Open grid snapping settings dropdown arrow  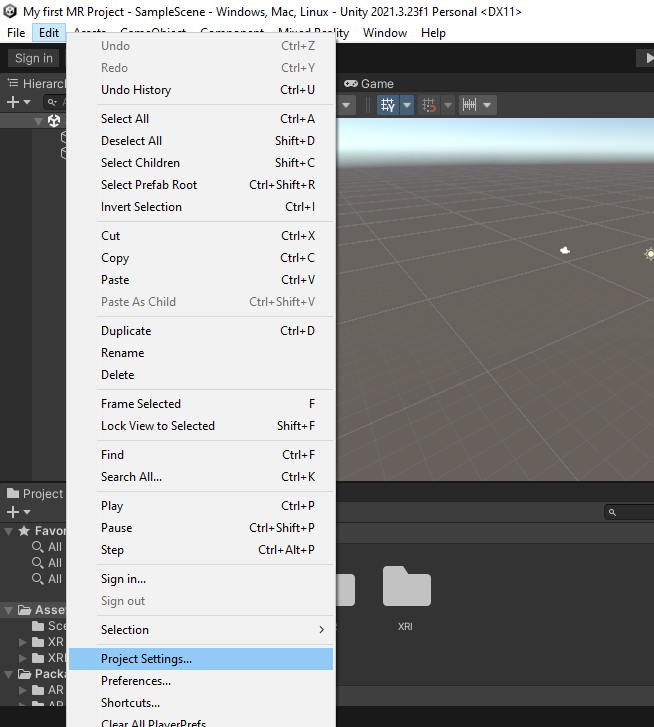448,105
